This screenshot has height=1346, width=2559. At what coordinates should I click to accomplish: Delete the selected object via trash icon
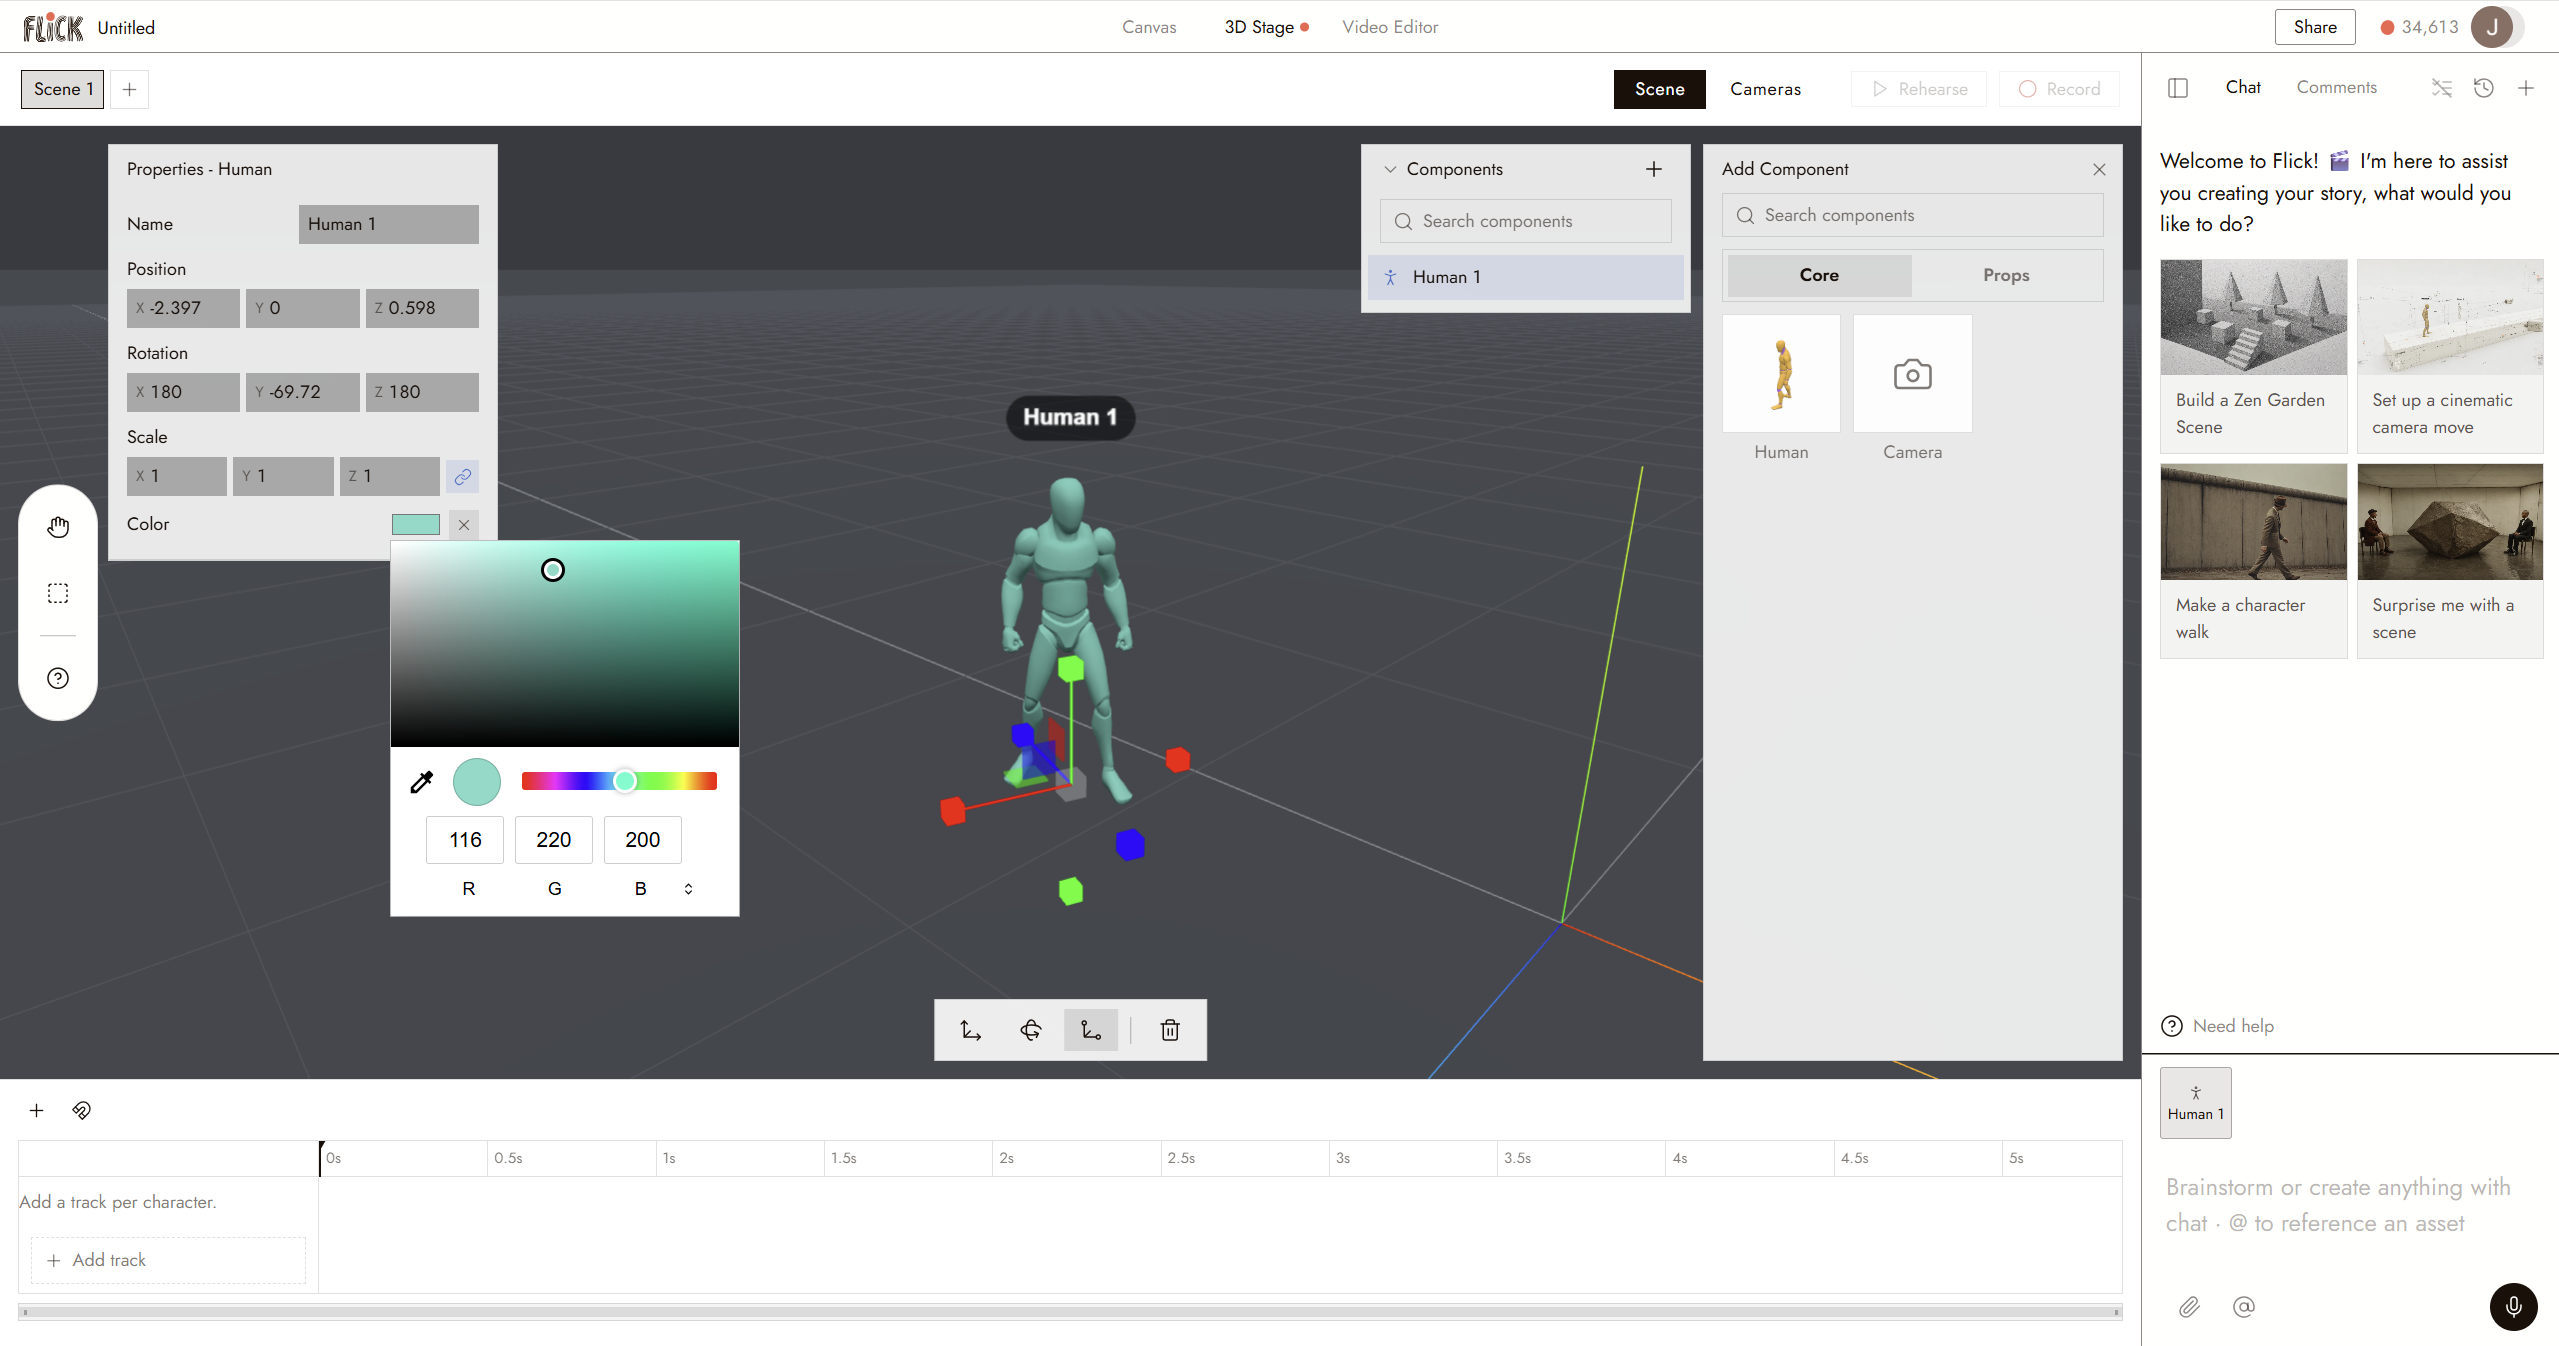pos(1170,1030)
